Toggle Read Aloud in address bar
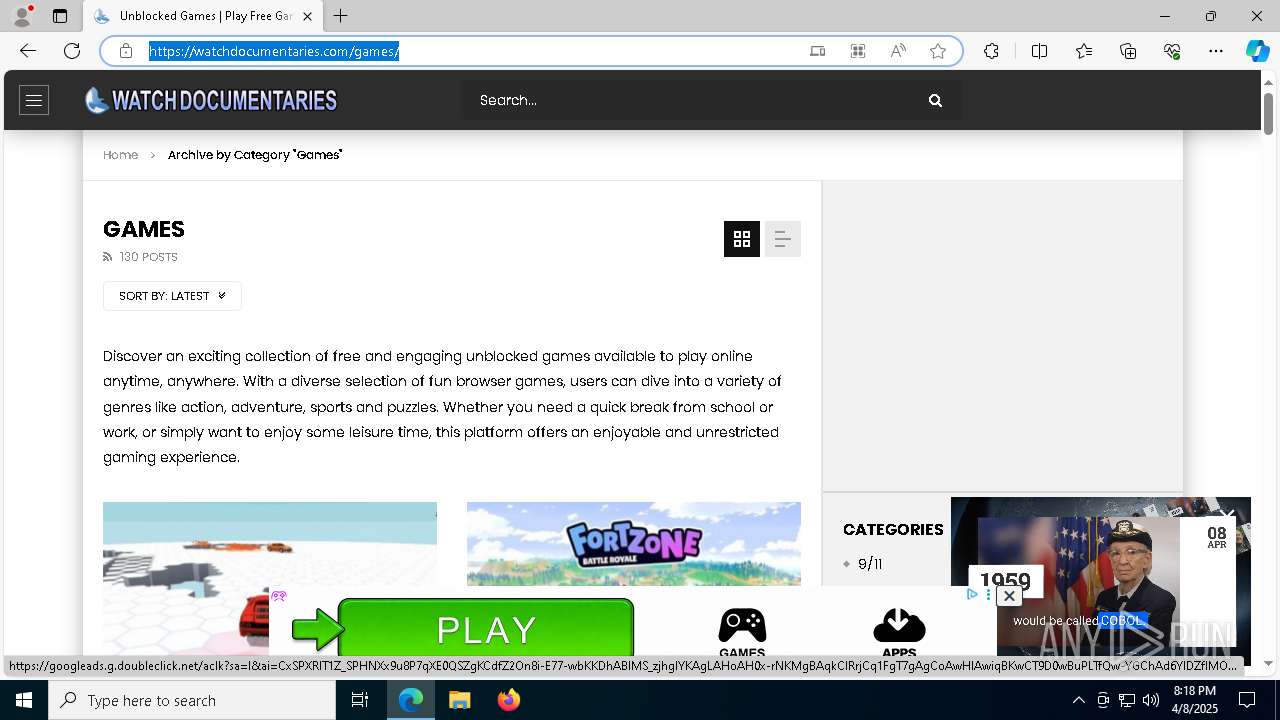 coord(898,51)
